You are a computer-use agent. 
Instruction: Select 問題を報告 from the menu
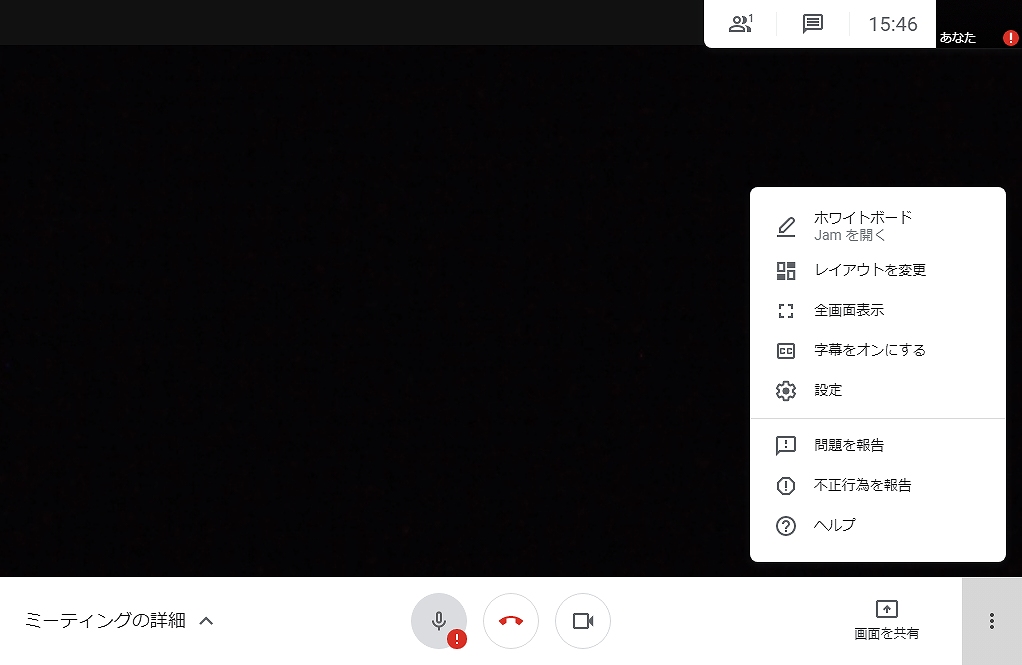849,445
